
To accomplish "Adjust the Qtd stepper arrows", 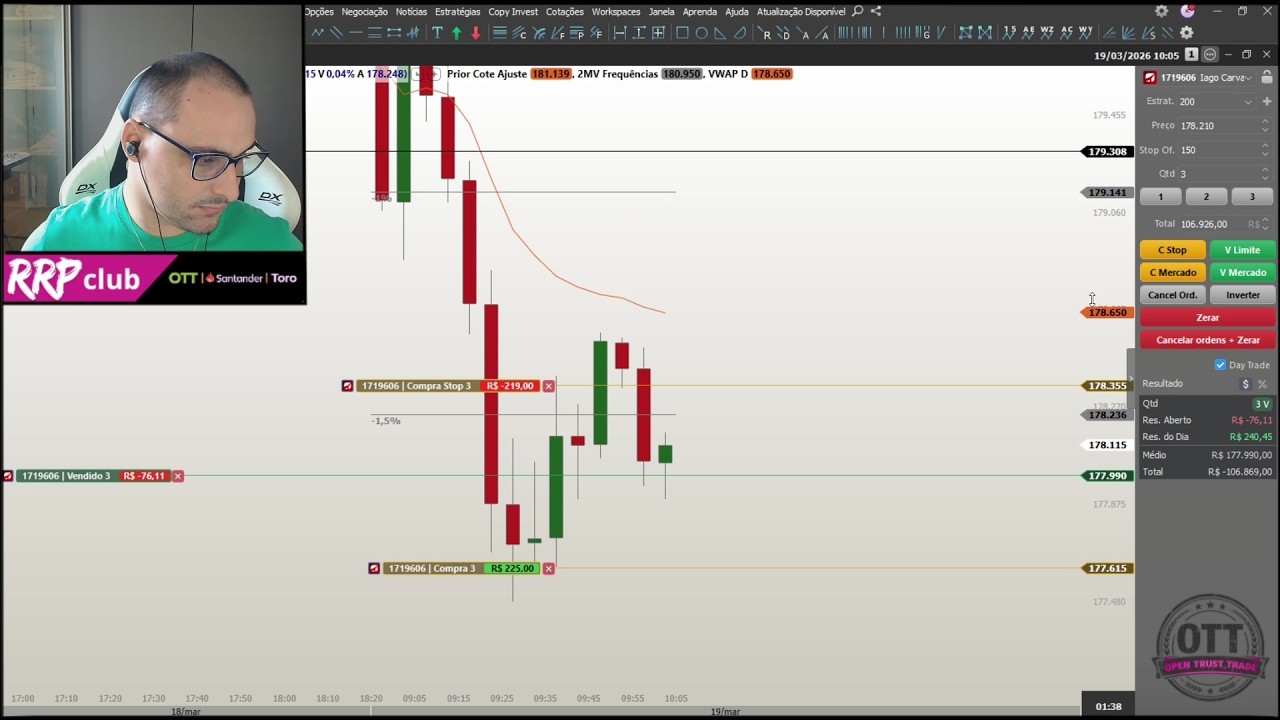I will click(1265, 174).
